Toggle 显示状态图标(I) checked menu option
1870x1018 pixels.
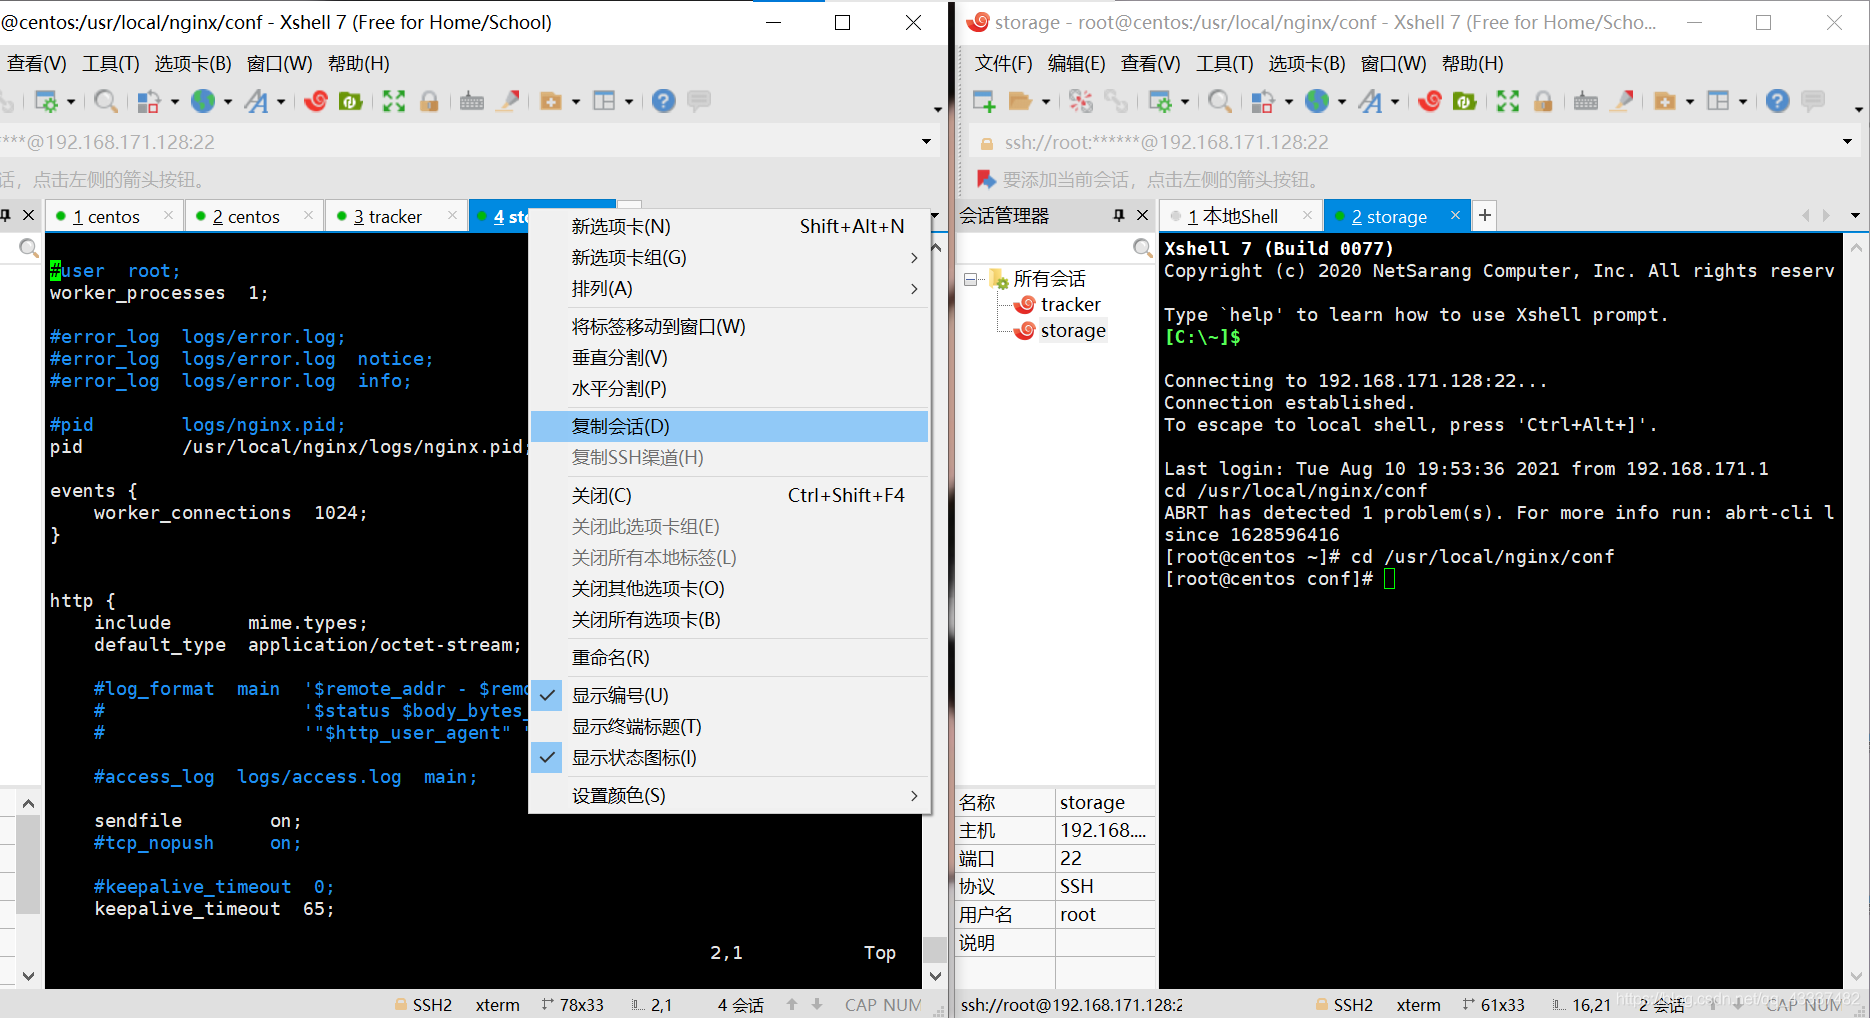(x=729, y=758)
